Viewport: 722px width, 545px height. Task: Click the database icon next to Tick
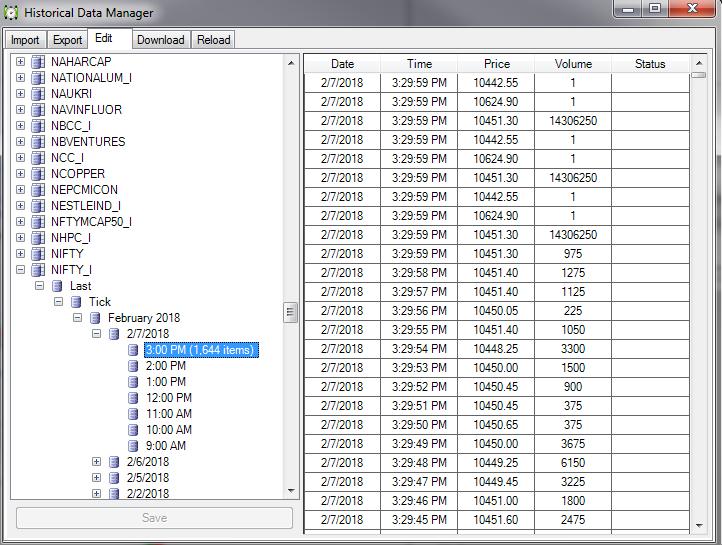(x=77, y=302)
